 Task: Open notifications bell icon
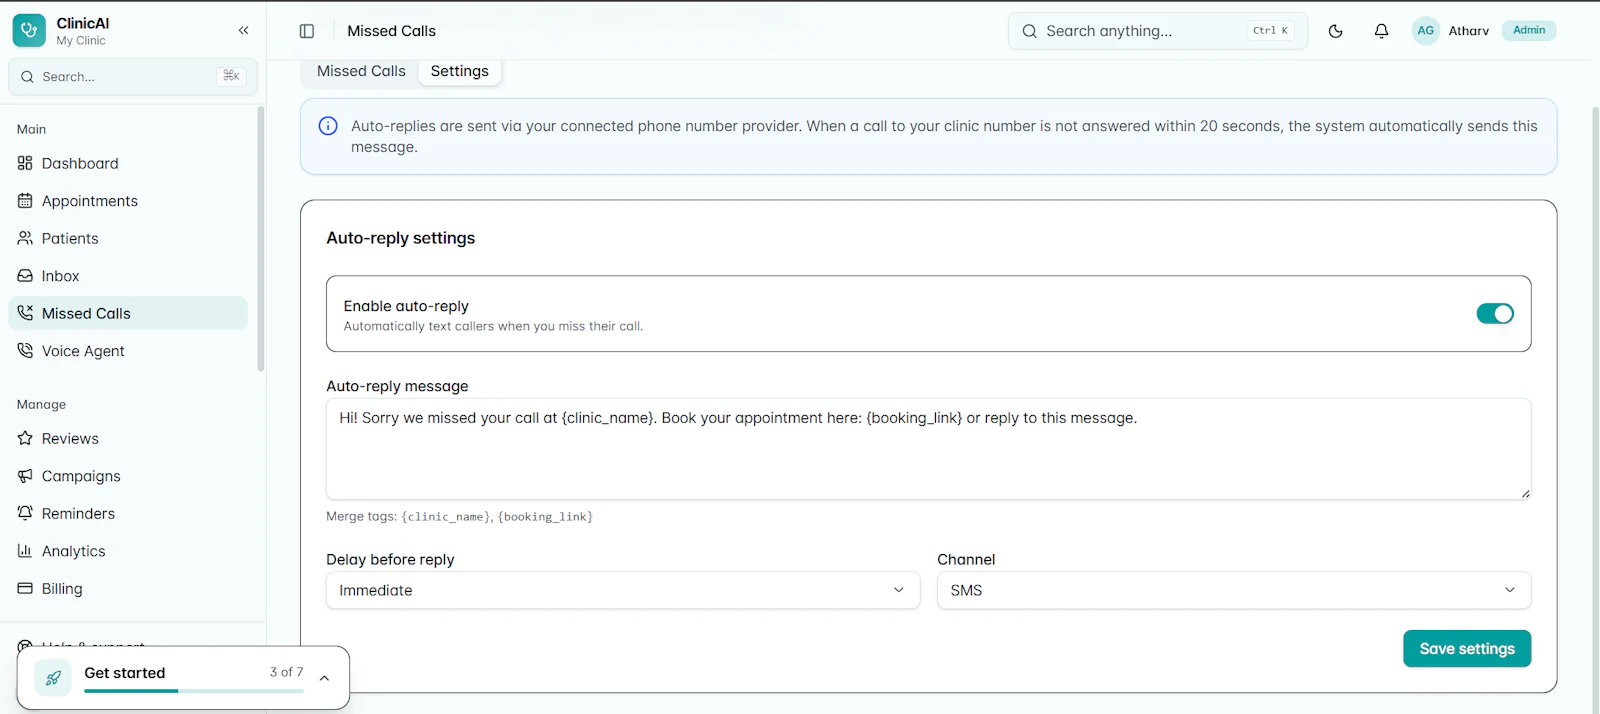click(1381, 31)
